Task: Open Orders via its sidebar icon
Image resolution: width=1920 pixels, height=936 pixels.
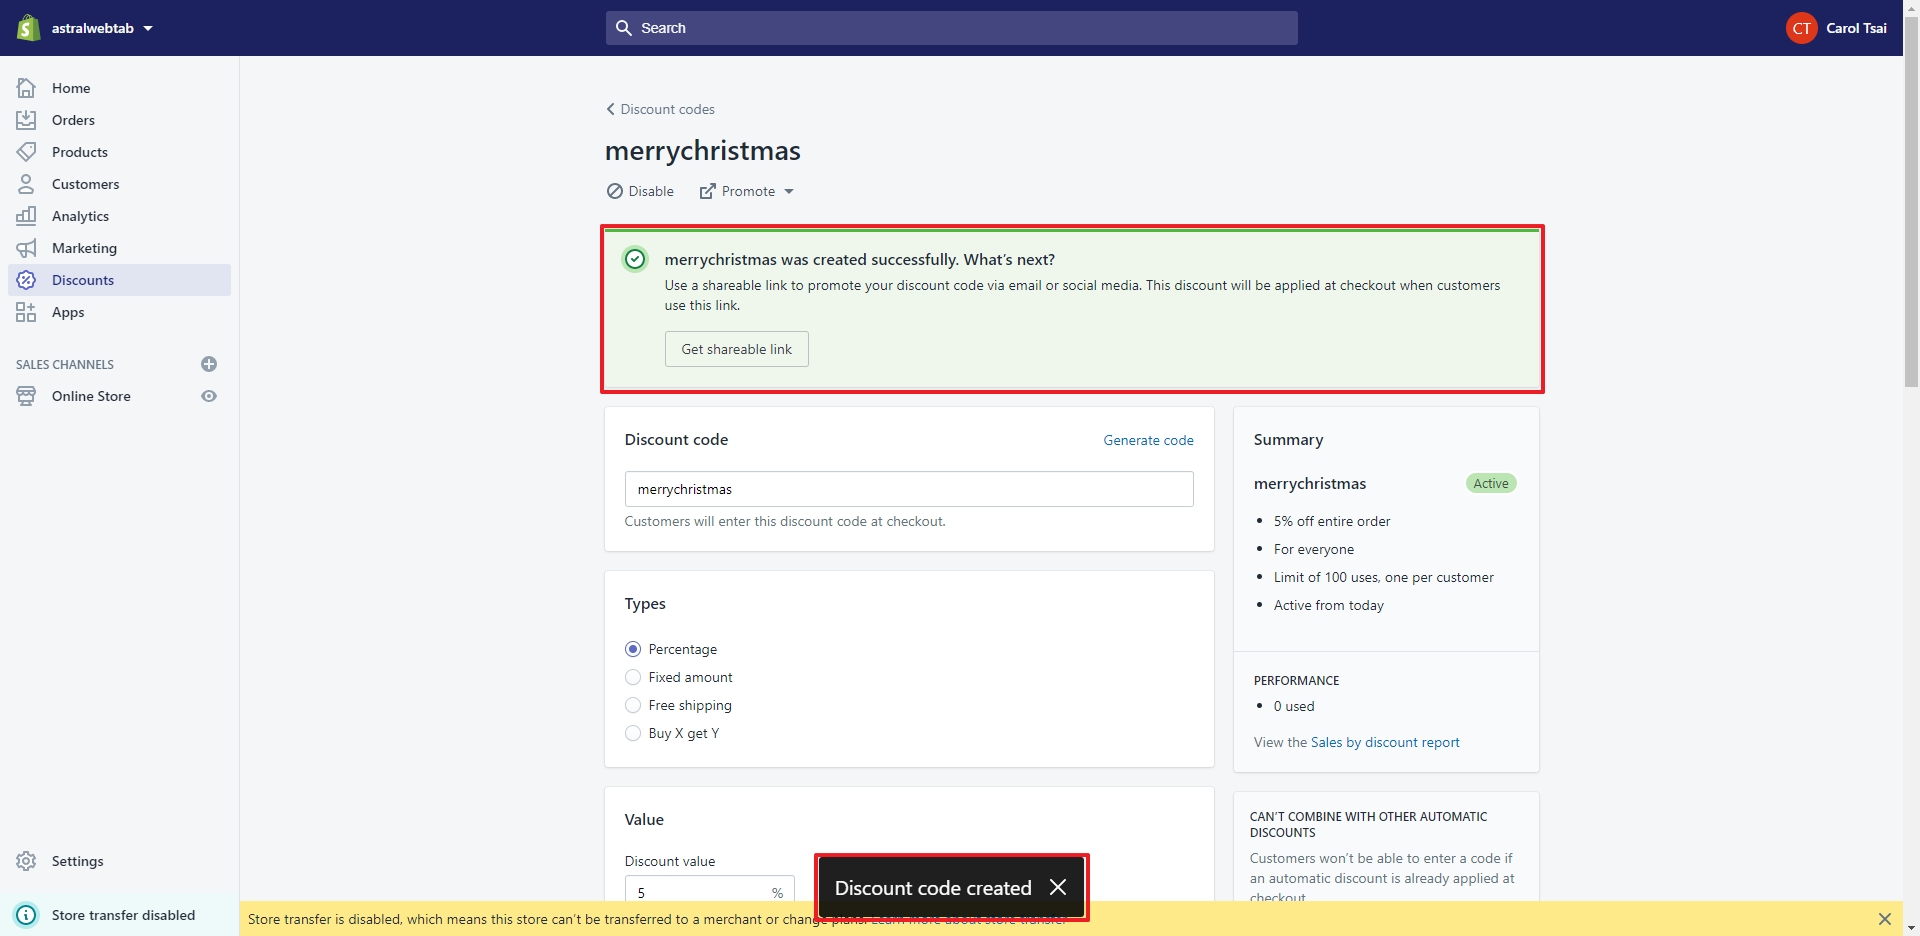Action: click(26, 120)
